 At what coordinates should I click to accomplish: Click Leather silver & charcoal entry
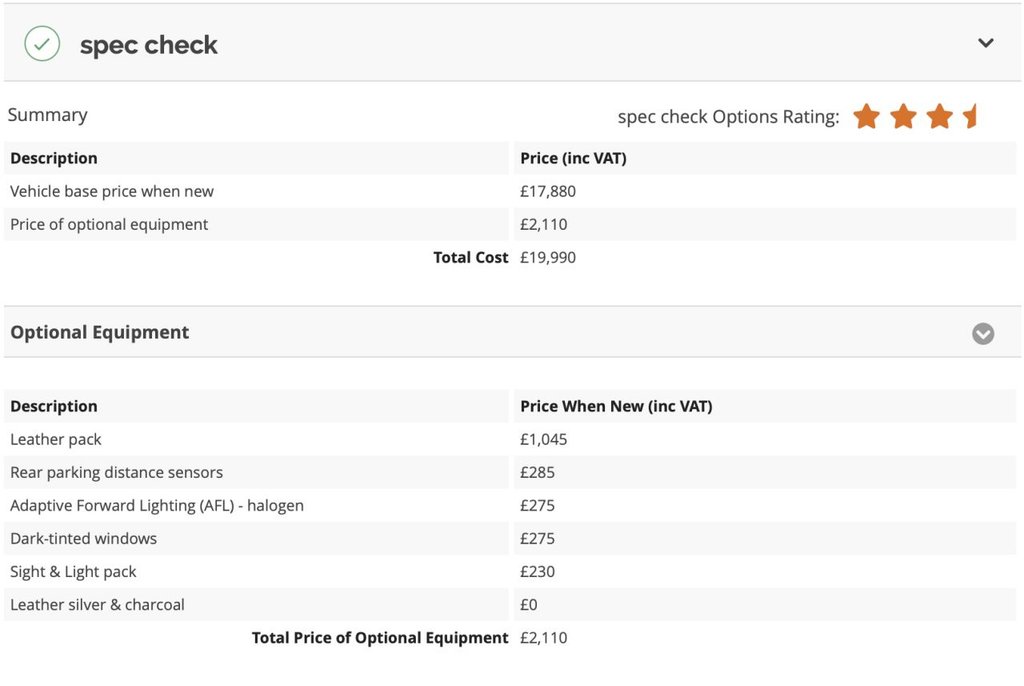[97, 604]
